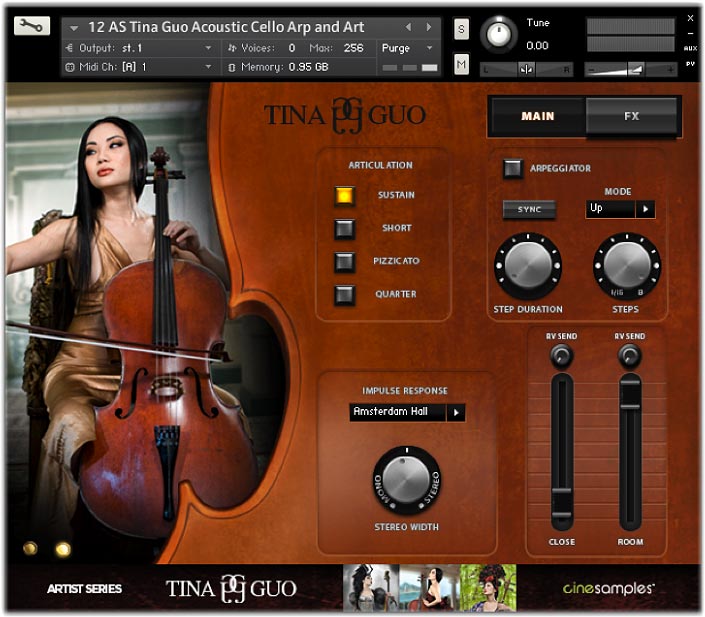This screenshot has height=617, width=705.
Task: Enable the Sustain articulation
Action: pyautogui.click(x=344, y=195)
